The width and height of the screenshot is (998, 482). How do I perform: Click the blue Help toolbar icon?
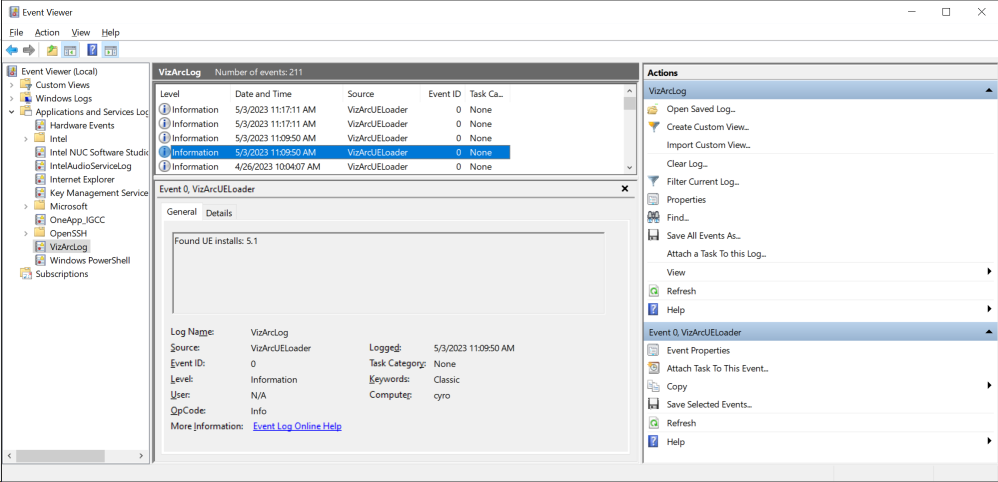tap(92, 50)
